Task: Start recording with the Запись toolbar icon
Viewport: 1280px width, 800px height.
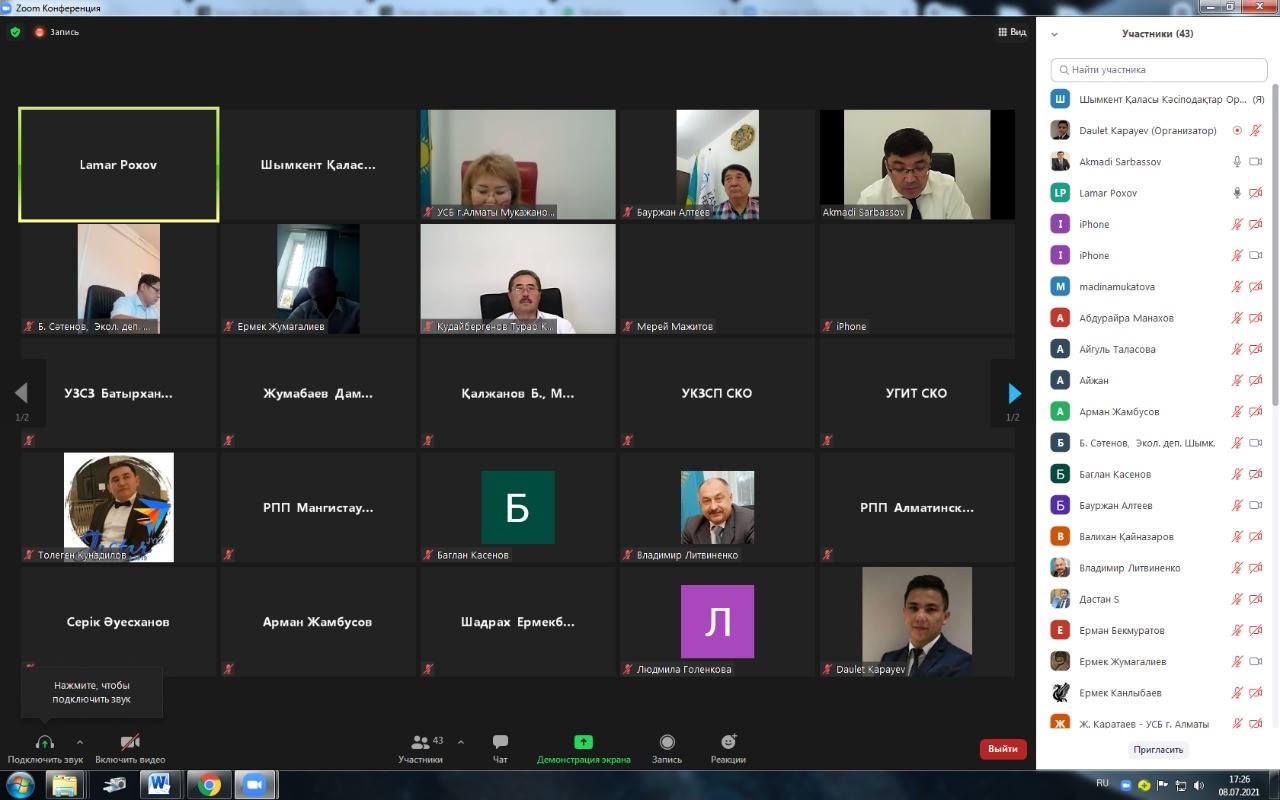Action: (667, 742)
